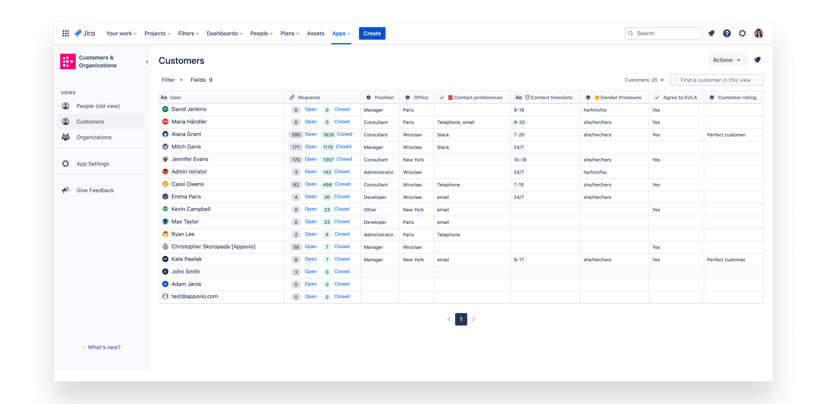Screen dimensions: 827x404
Task: Click the Contact timeslots column header
Action: click(545, 98)
